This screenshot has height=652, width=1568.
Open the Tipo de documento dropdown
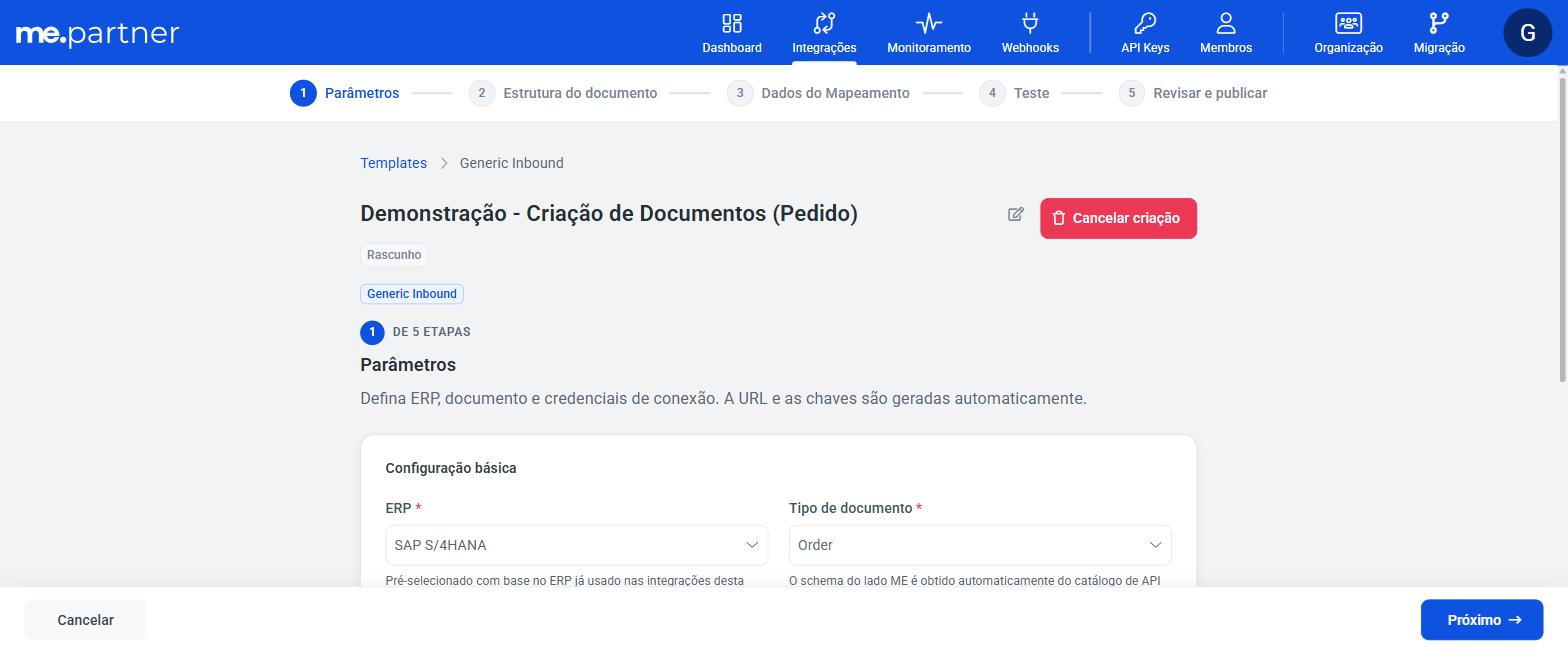coord(980,545)
